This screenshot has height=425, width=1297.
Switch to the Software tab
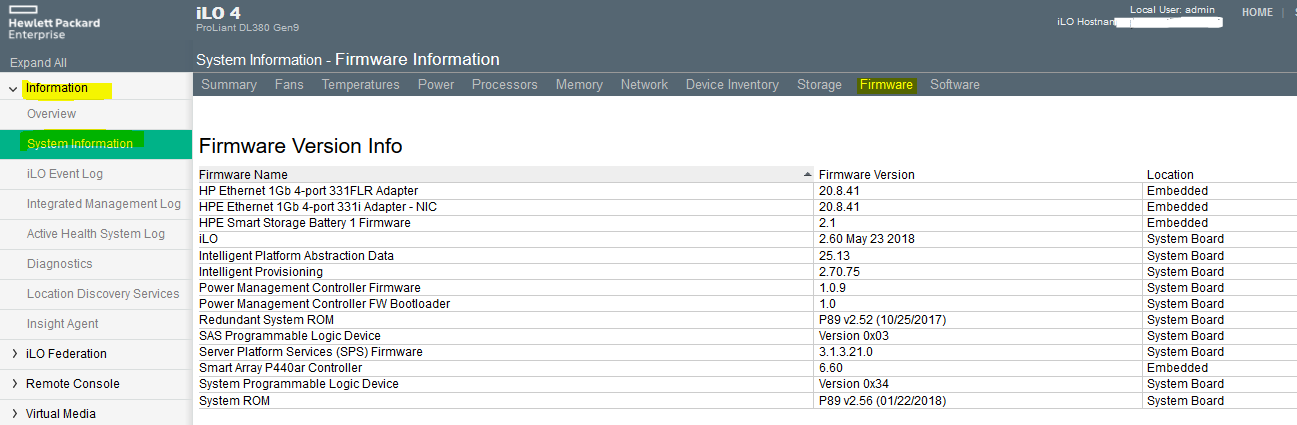[x=955, y=85]
